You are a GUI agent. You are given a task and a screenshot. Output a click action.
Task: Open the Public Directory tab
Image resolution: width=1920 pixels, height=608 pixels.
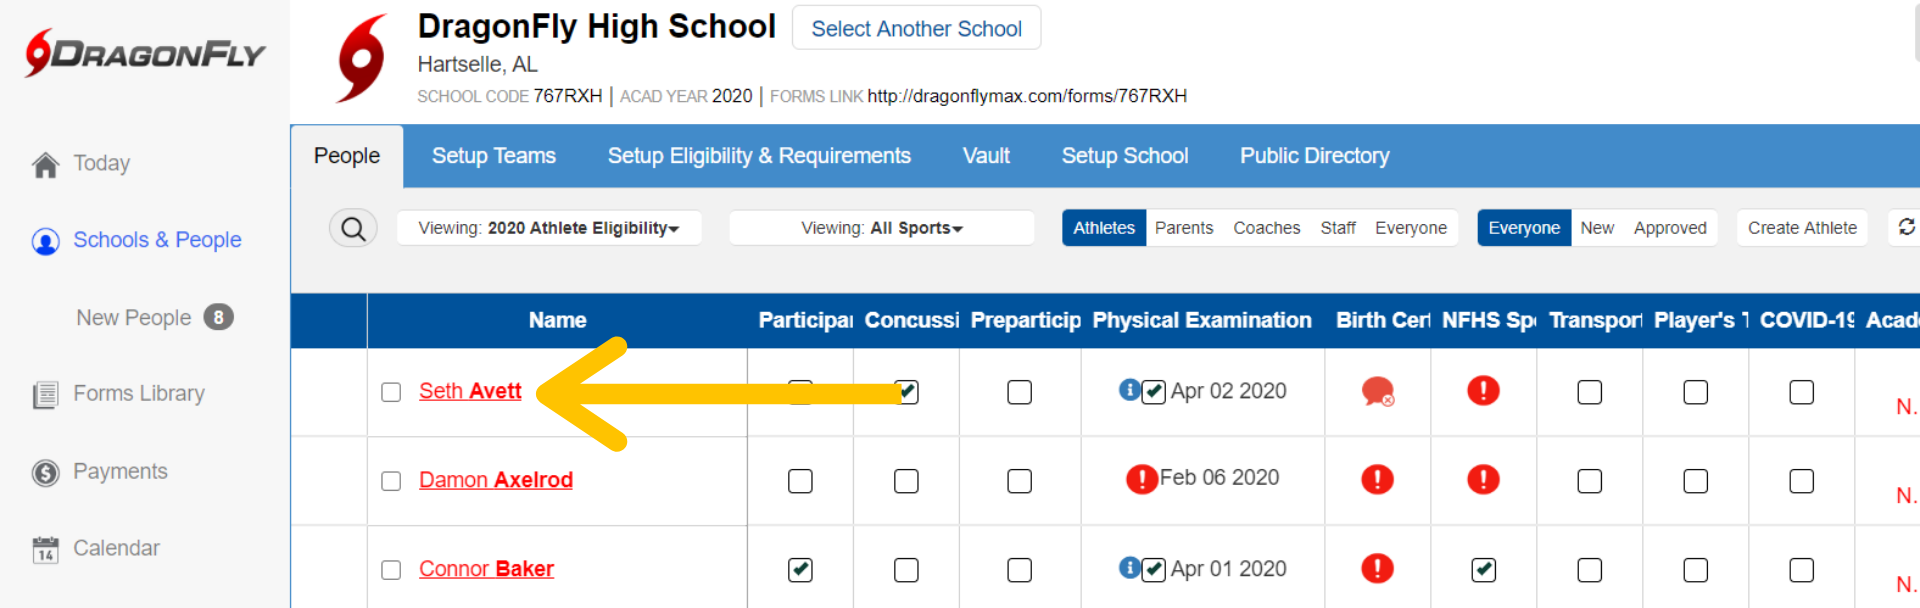(x=1314, y=156)
